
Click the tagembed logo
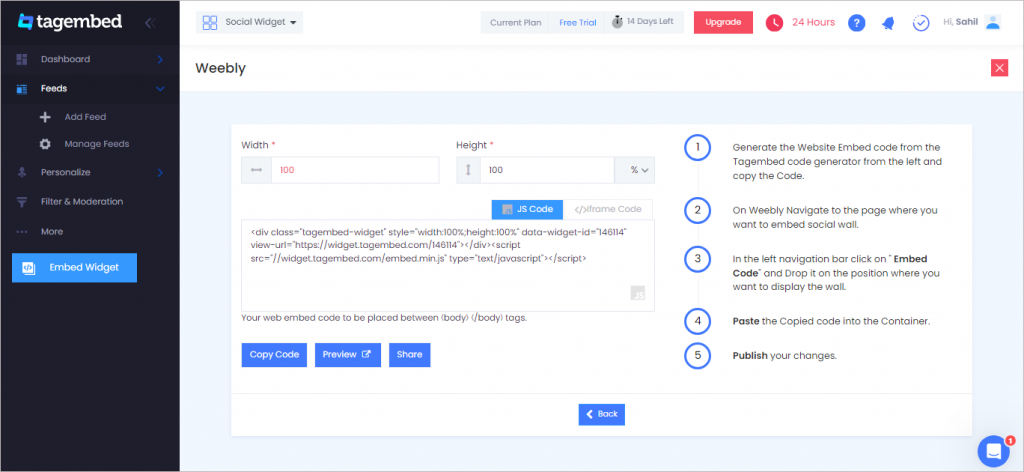[70, 22]
